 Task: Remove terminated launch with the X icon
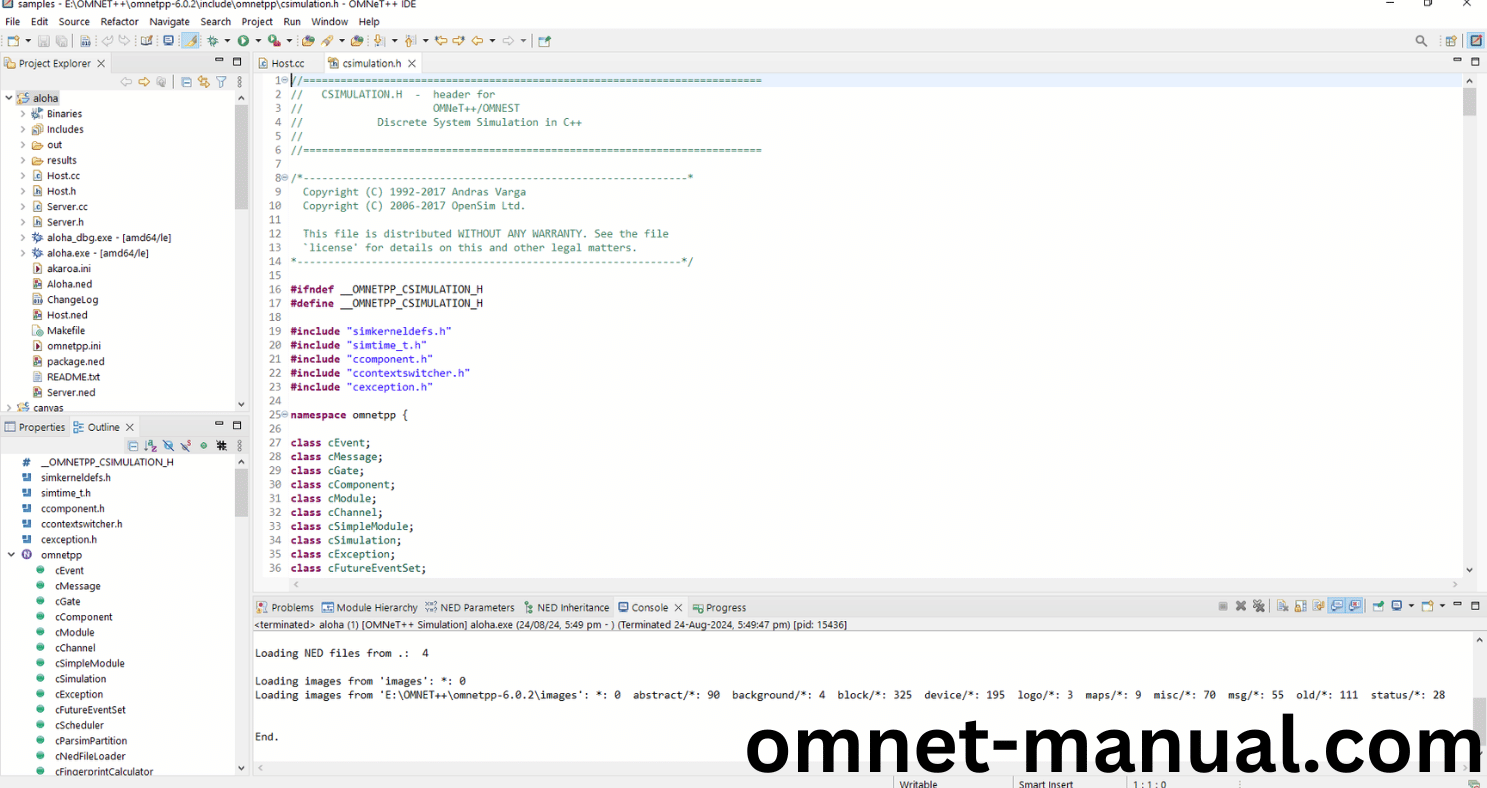(1240, 605)
